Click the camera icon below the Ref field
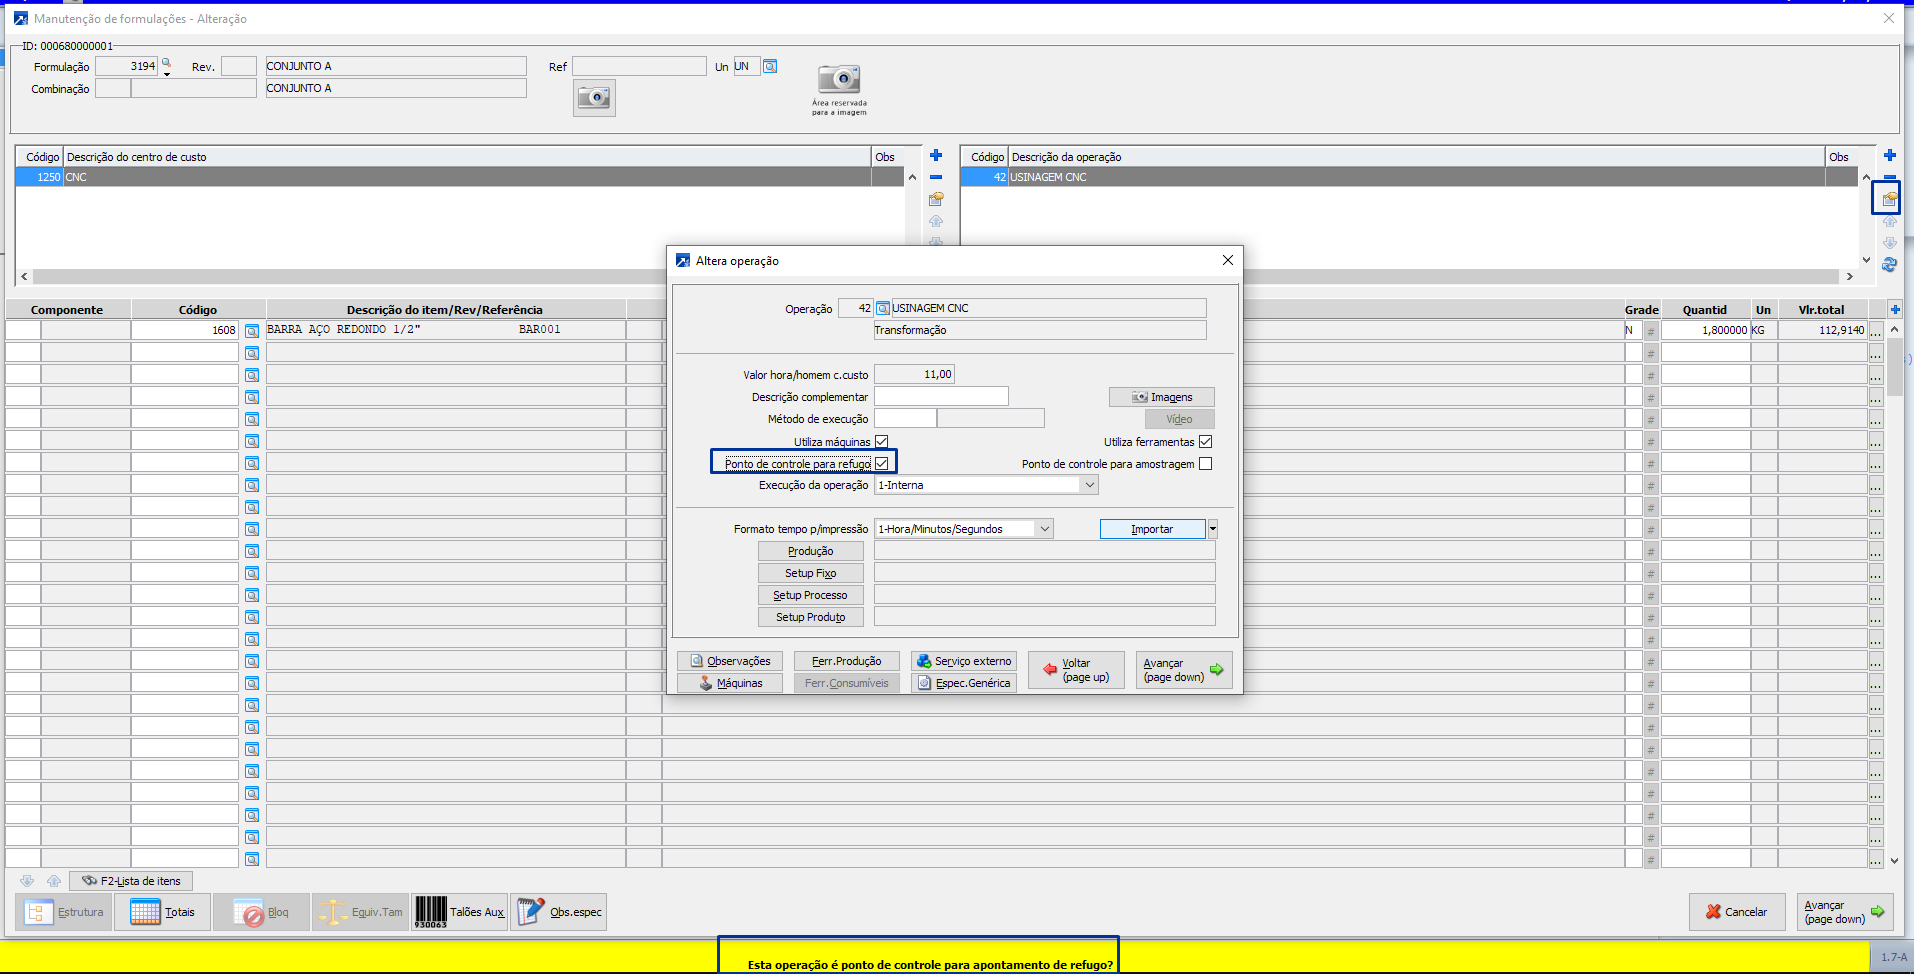Screen dimensions: 1914x974 click(x=594, y=98)
